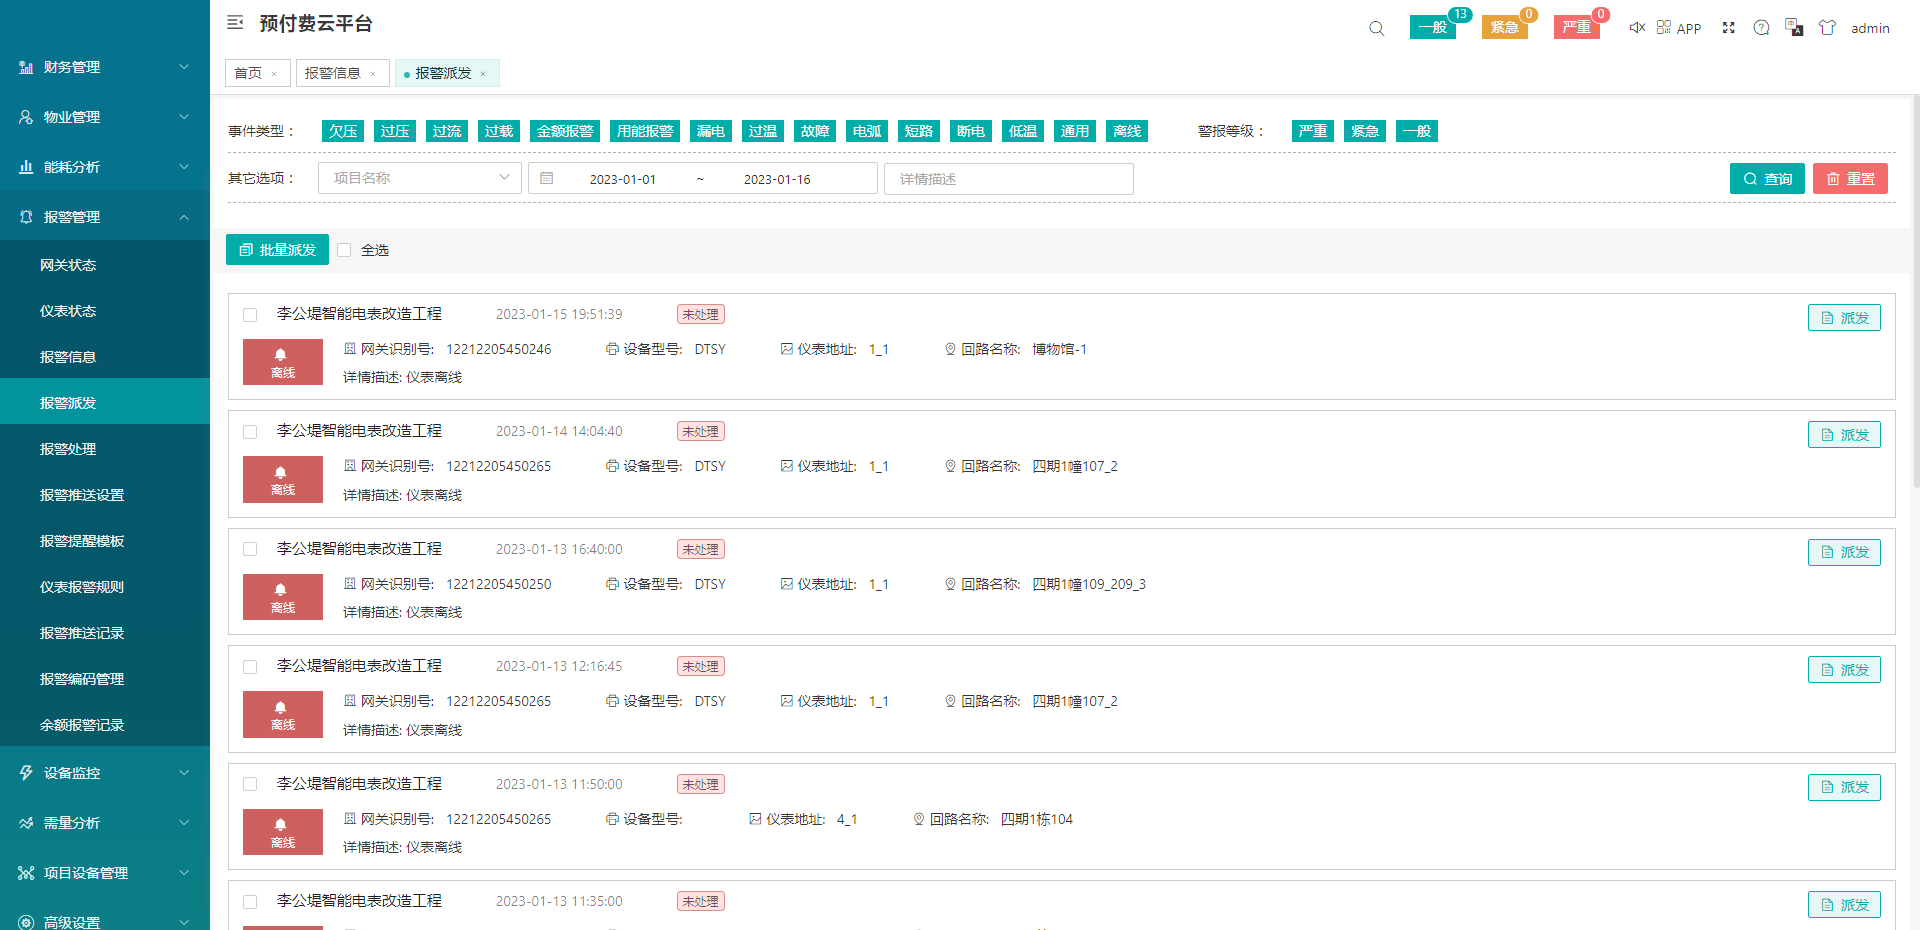1920x930 pixels.
Task: Expand the 财务管理 menu
Action: [184, 67]
